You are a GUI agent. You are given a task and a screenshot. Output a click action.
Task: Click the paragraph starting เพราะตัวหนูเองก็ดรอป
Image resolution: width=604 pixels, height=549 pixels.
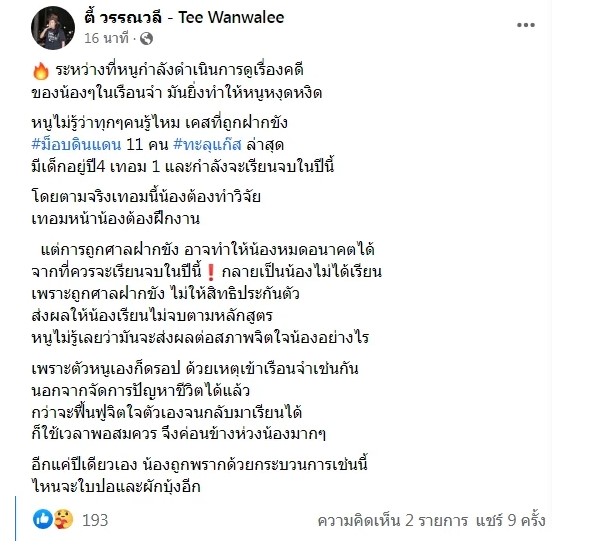pyautogui.click(x=195, y=401)
